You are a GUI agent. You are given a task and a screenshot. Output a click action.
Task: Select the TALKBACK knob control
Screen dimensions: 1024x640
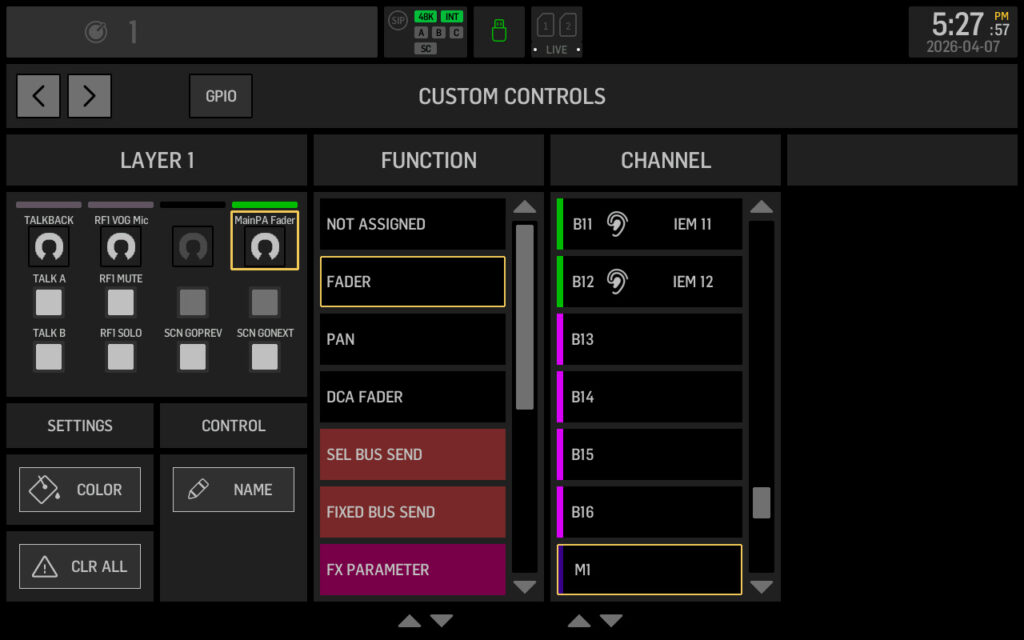point(48,246)
